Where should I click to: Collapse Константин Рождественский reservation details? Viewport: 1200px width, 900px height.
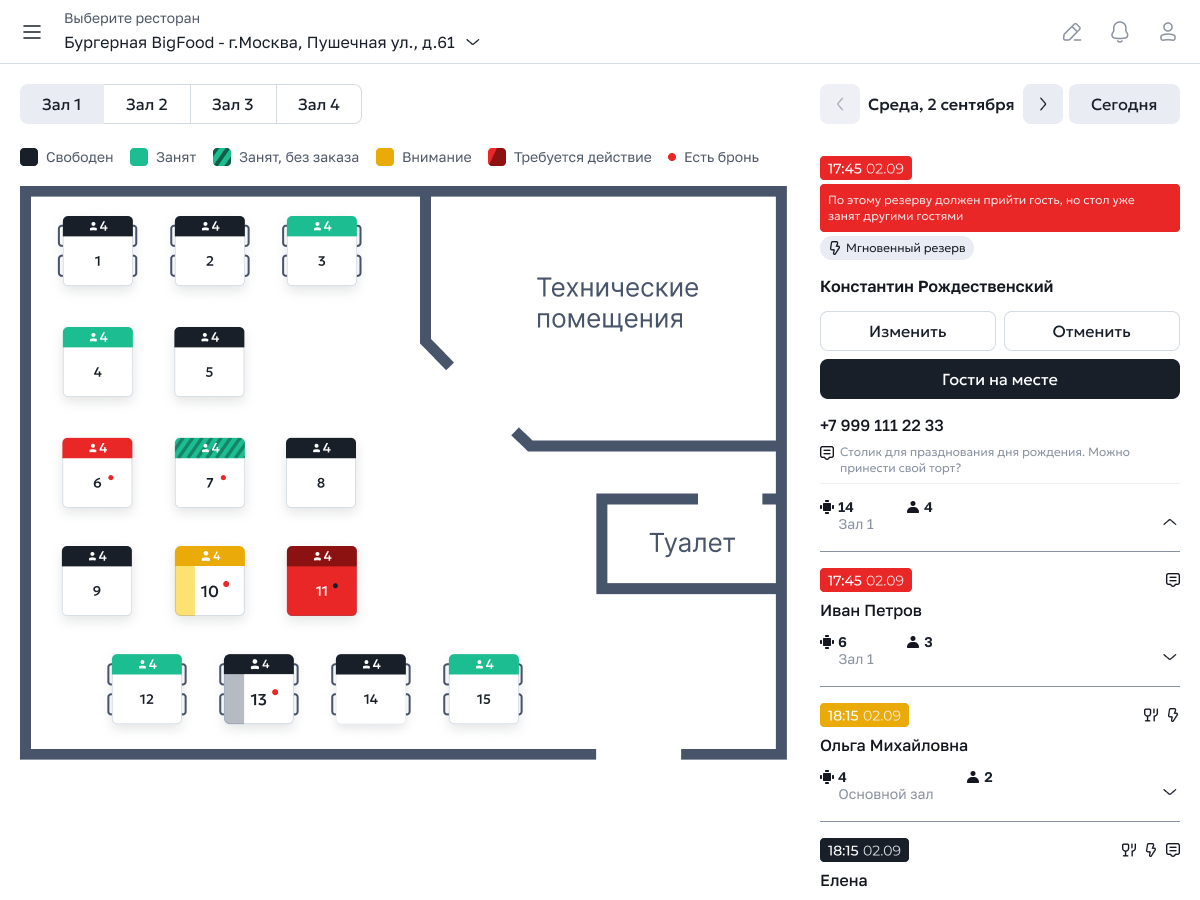[1170, 522]
